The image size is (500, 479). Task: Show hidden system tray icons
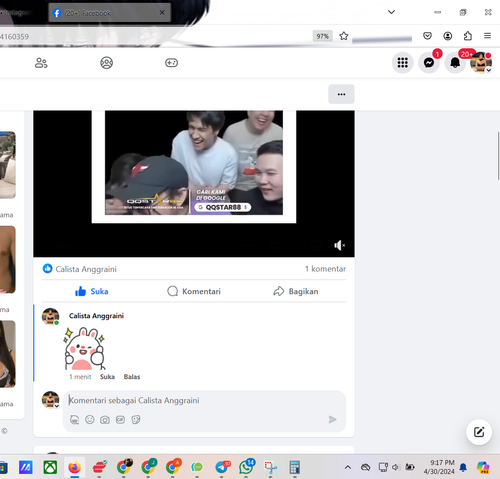tap(348, 467)
